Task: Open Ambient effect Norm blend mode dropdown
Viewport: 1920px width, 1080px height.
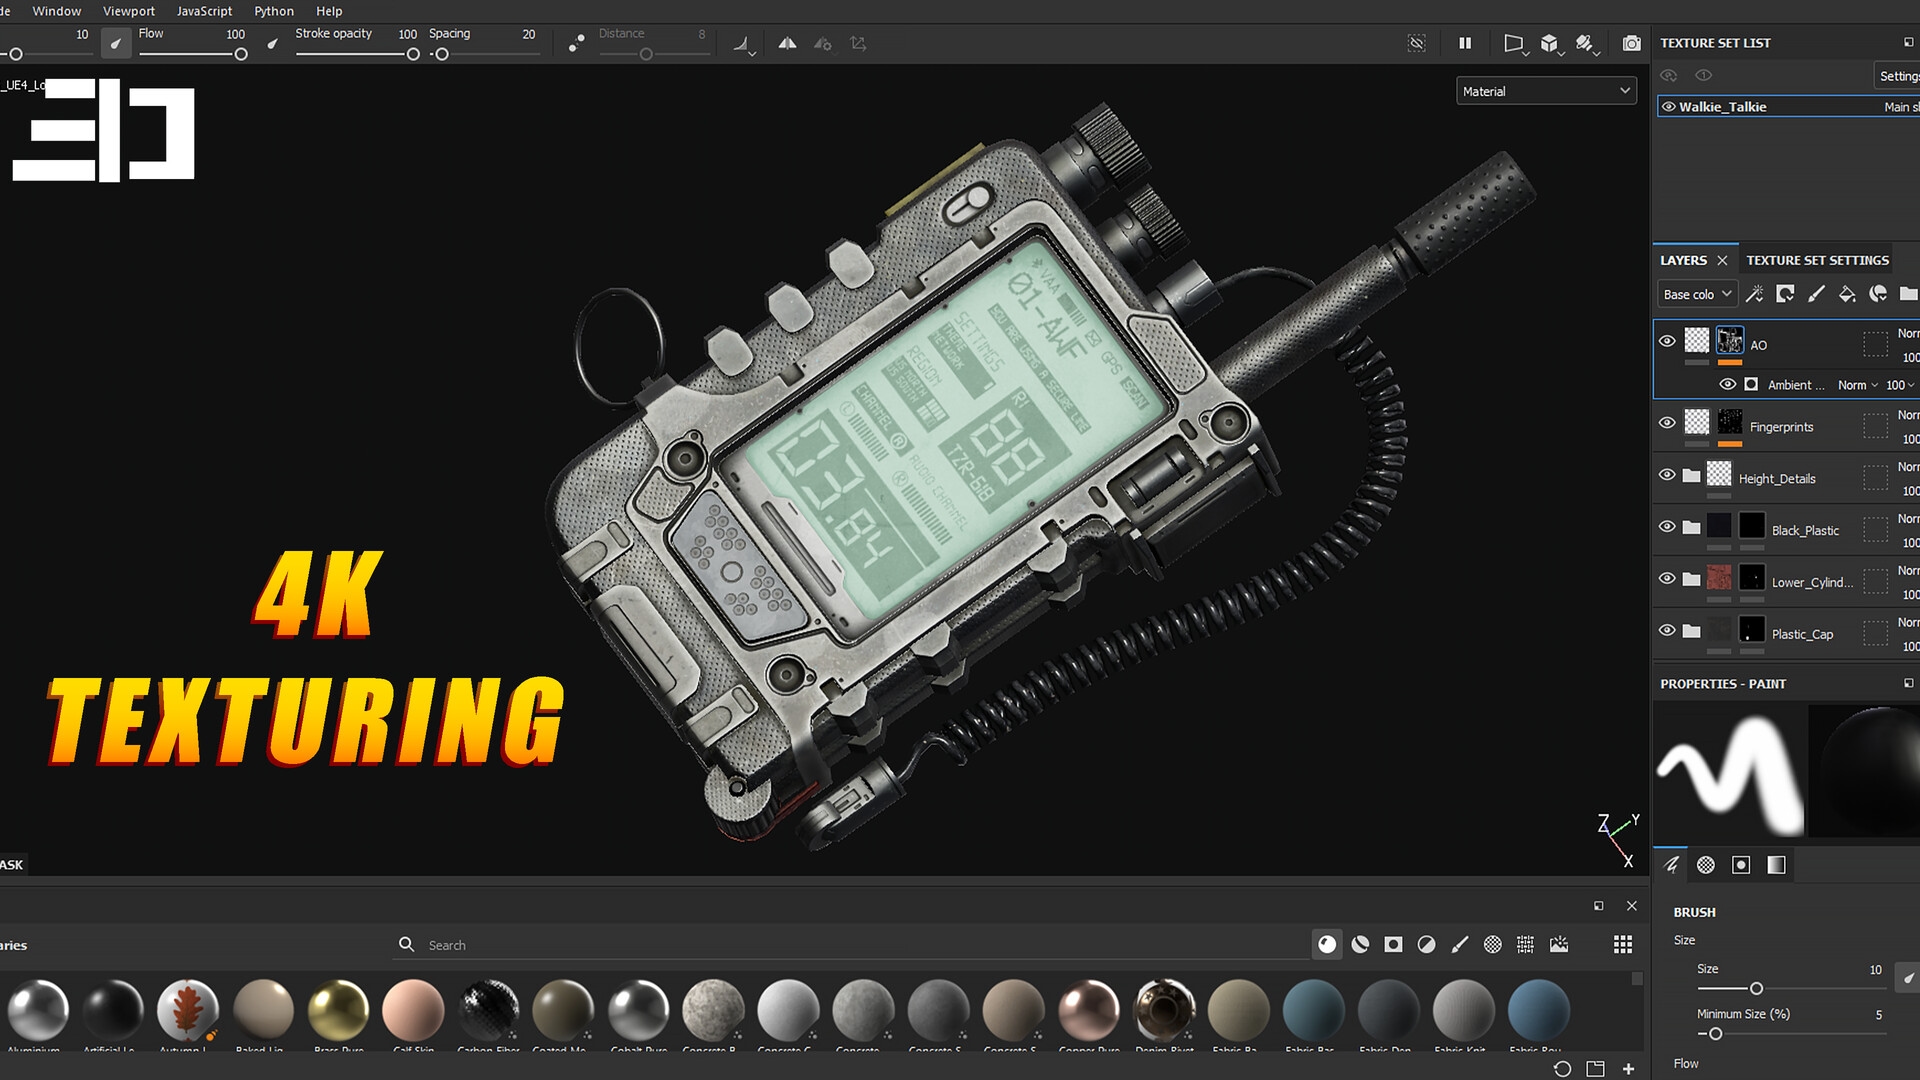Action: [1857, 385]
